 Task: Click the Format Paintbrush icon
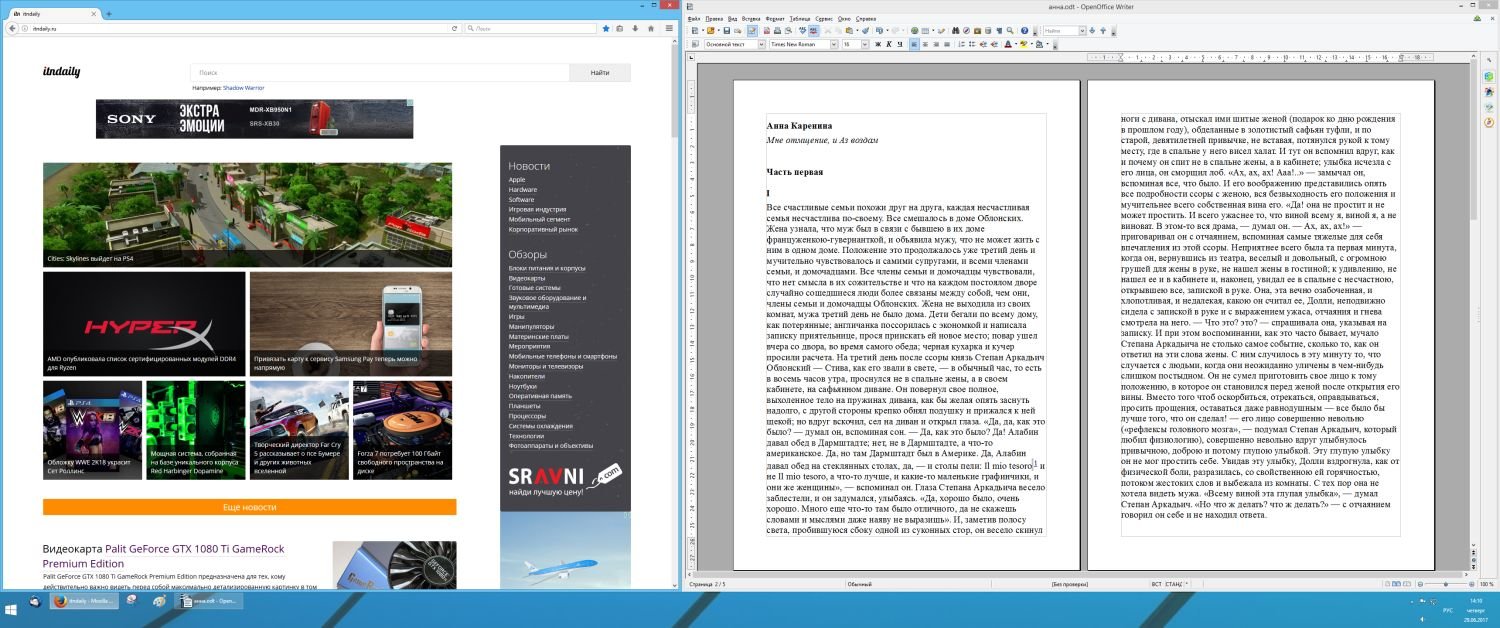click(866, 31)
